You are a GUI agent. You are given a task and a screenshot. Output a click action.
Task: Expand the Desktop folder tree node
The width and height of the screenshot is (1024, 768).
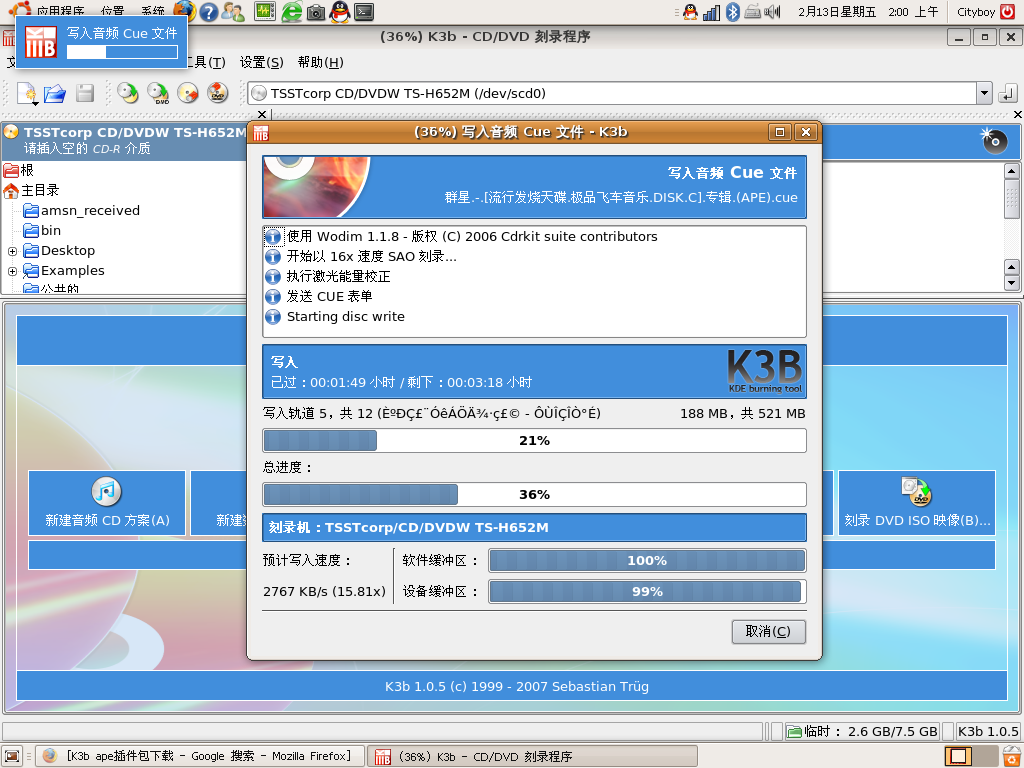coord(12,251)
